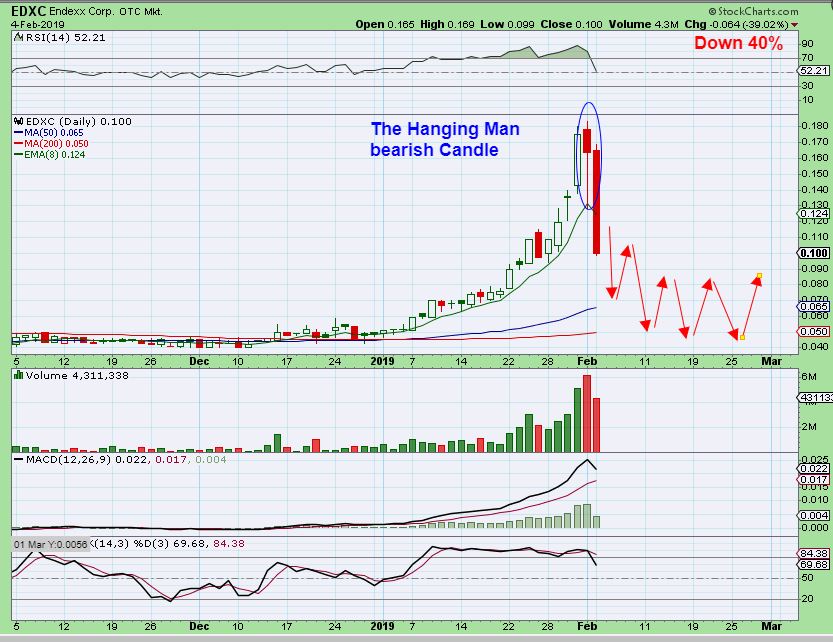Click the 0.022 MACD tag on the right axis
833x642 pixels.
[813, 468]
